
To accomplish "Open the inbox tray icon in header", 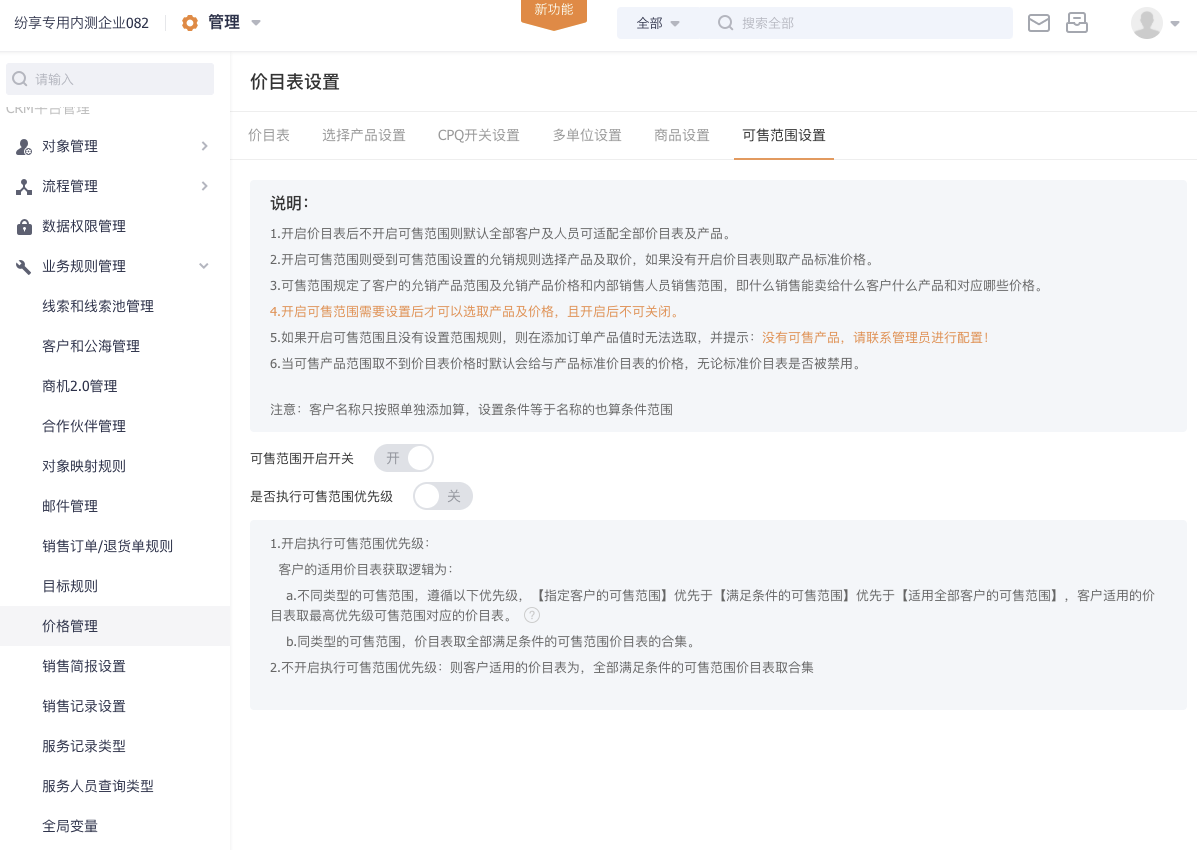I will (1077, 23).
